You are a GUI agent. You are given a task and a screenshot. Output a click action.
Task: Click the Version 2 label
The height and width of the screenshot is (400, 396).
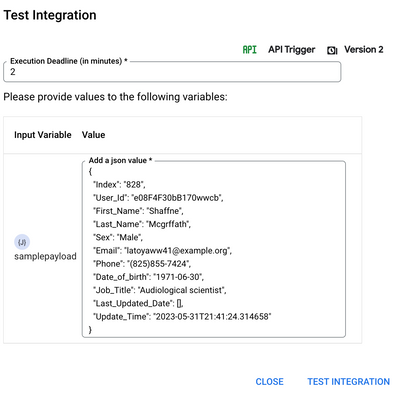364,50
